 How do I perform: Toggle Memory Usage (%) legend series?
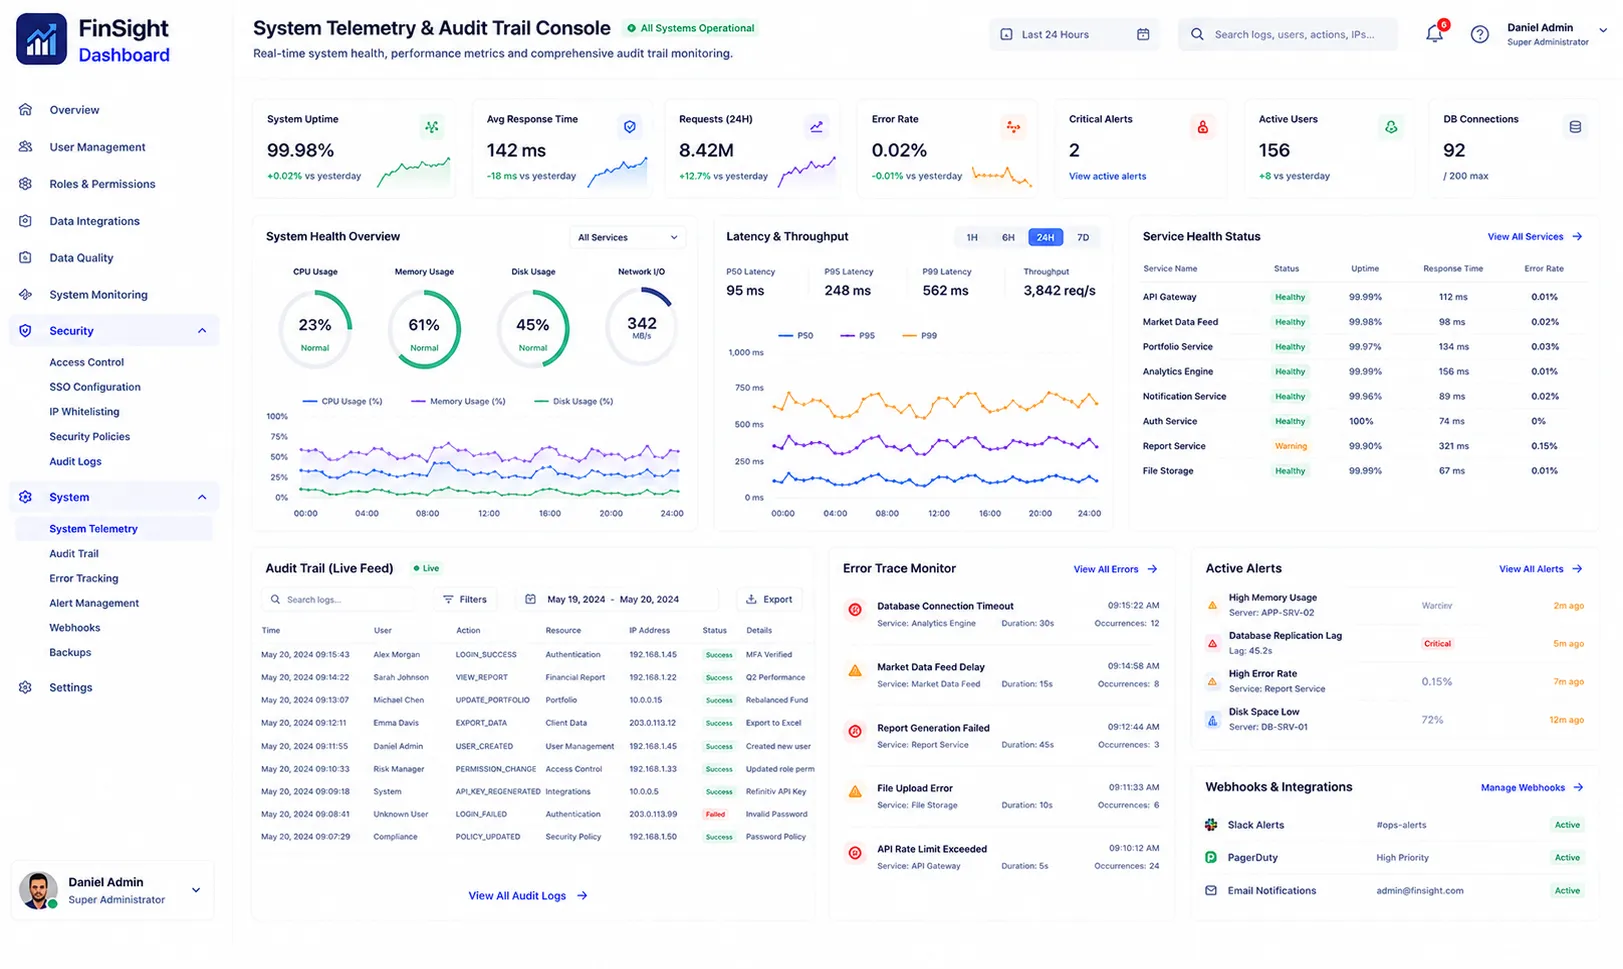459,402
